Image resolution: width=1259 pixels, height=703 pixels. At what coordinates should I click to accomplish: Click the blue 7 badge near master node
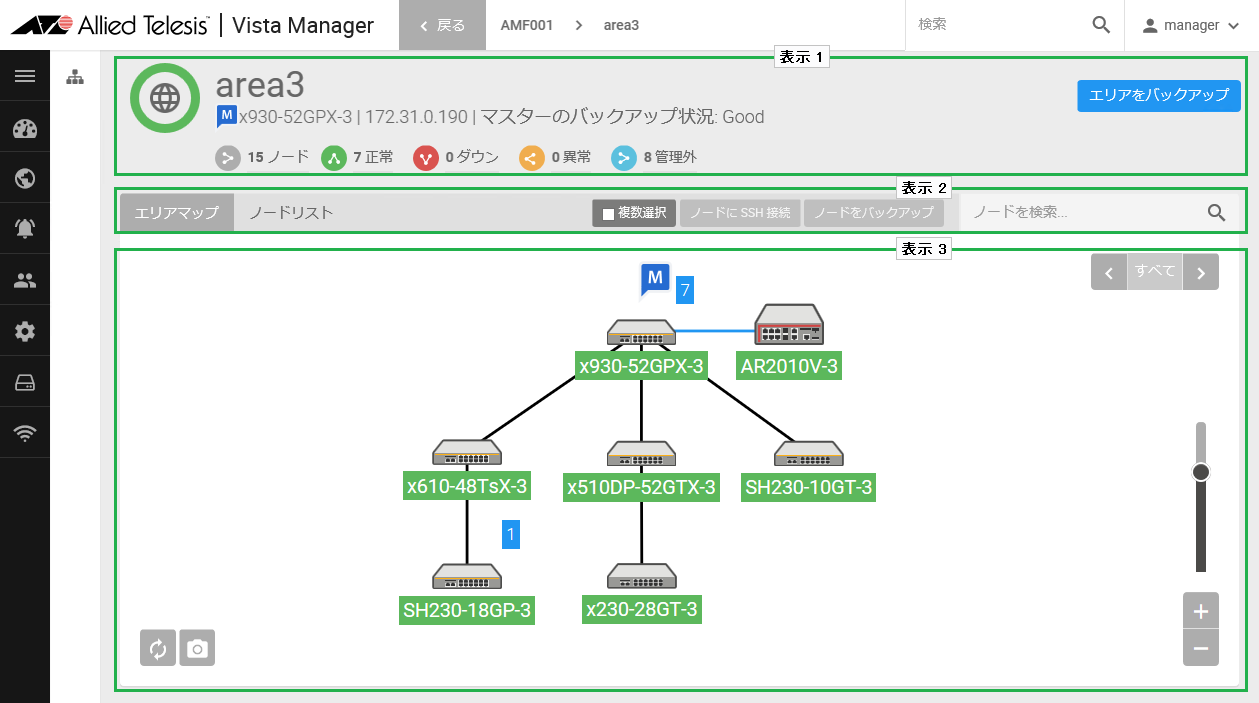coord(685,290)
